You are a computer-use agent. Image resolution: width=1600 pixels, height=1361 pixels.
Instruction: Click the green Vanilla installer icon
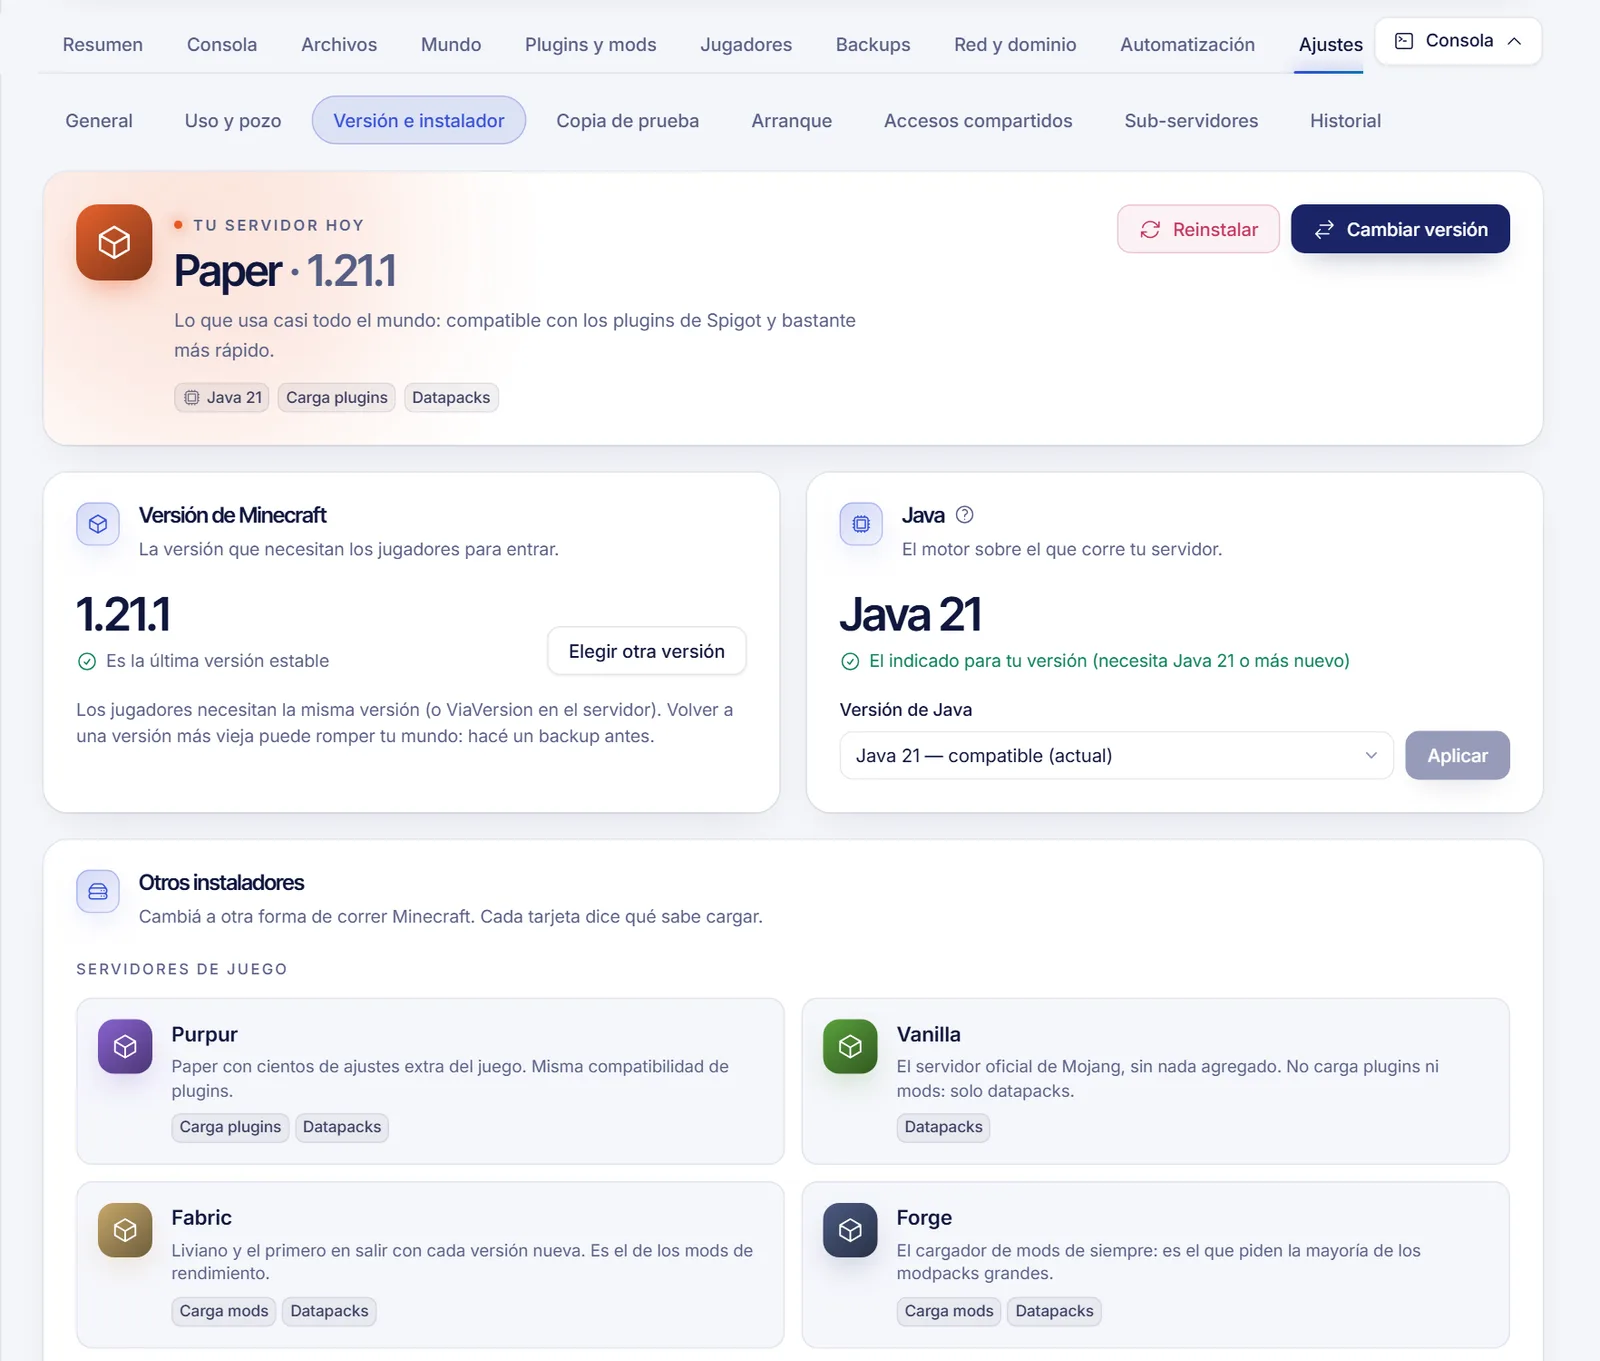point(850,1046)
